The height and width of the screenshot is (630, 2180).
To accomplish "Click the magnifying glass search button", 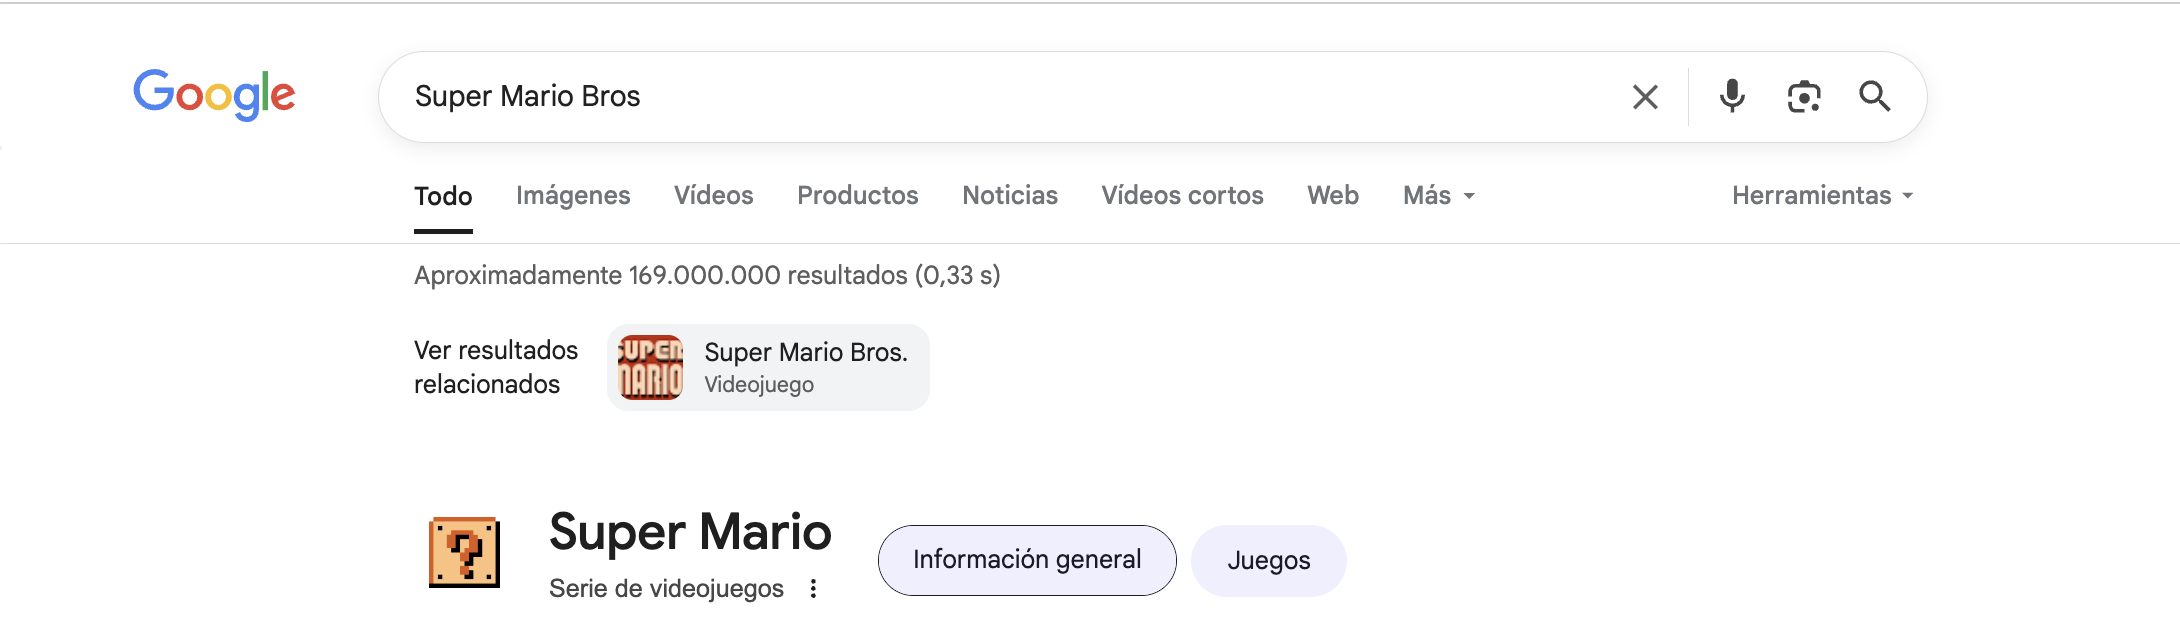I will (1874, 97).
